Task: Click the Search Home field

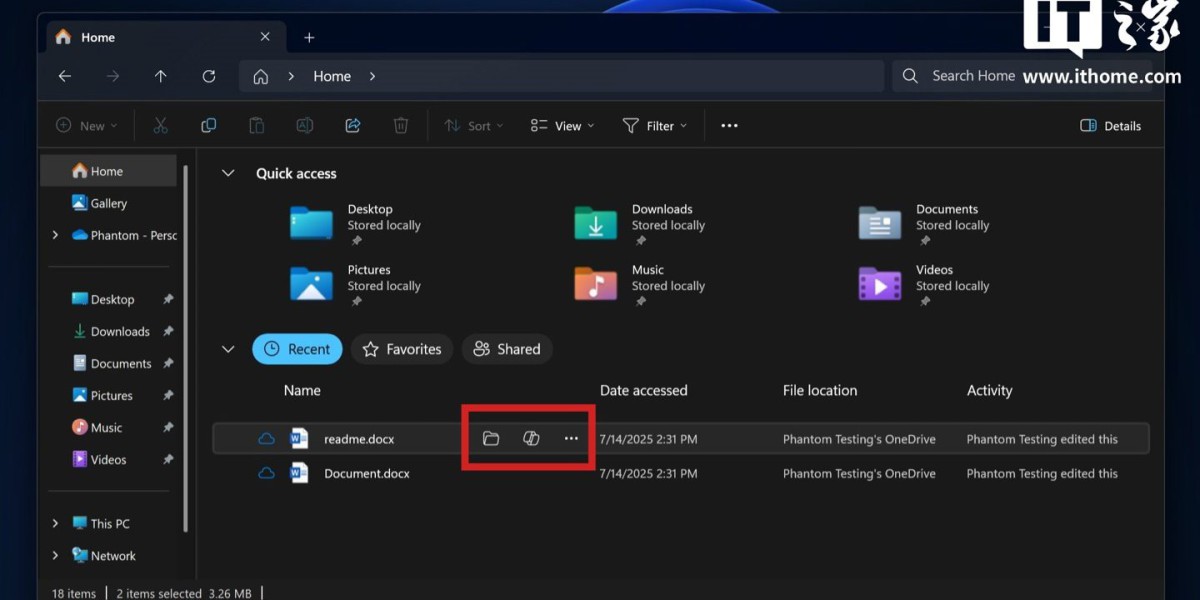Action: pyautogui.click(x=970, y=76)
